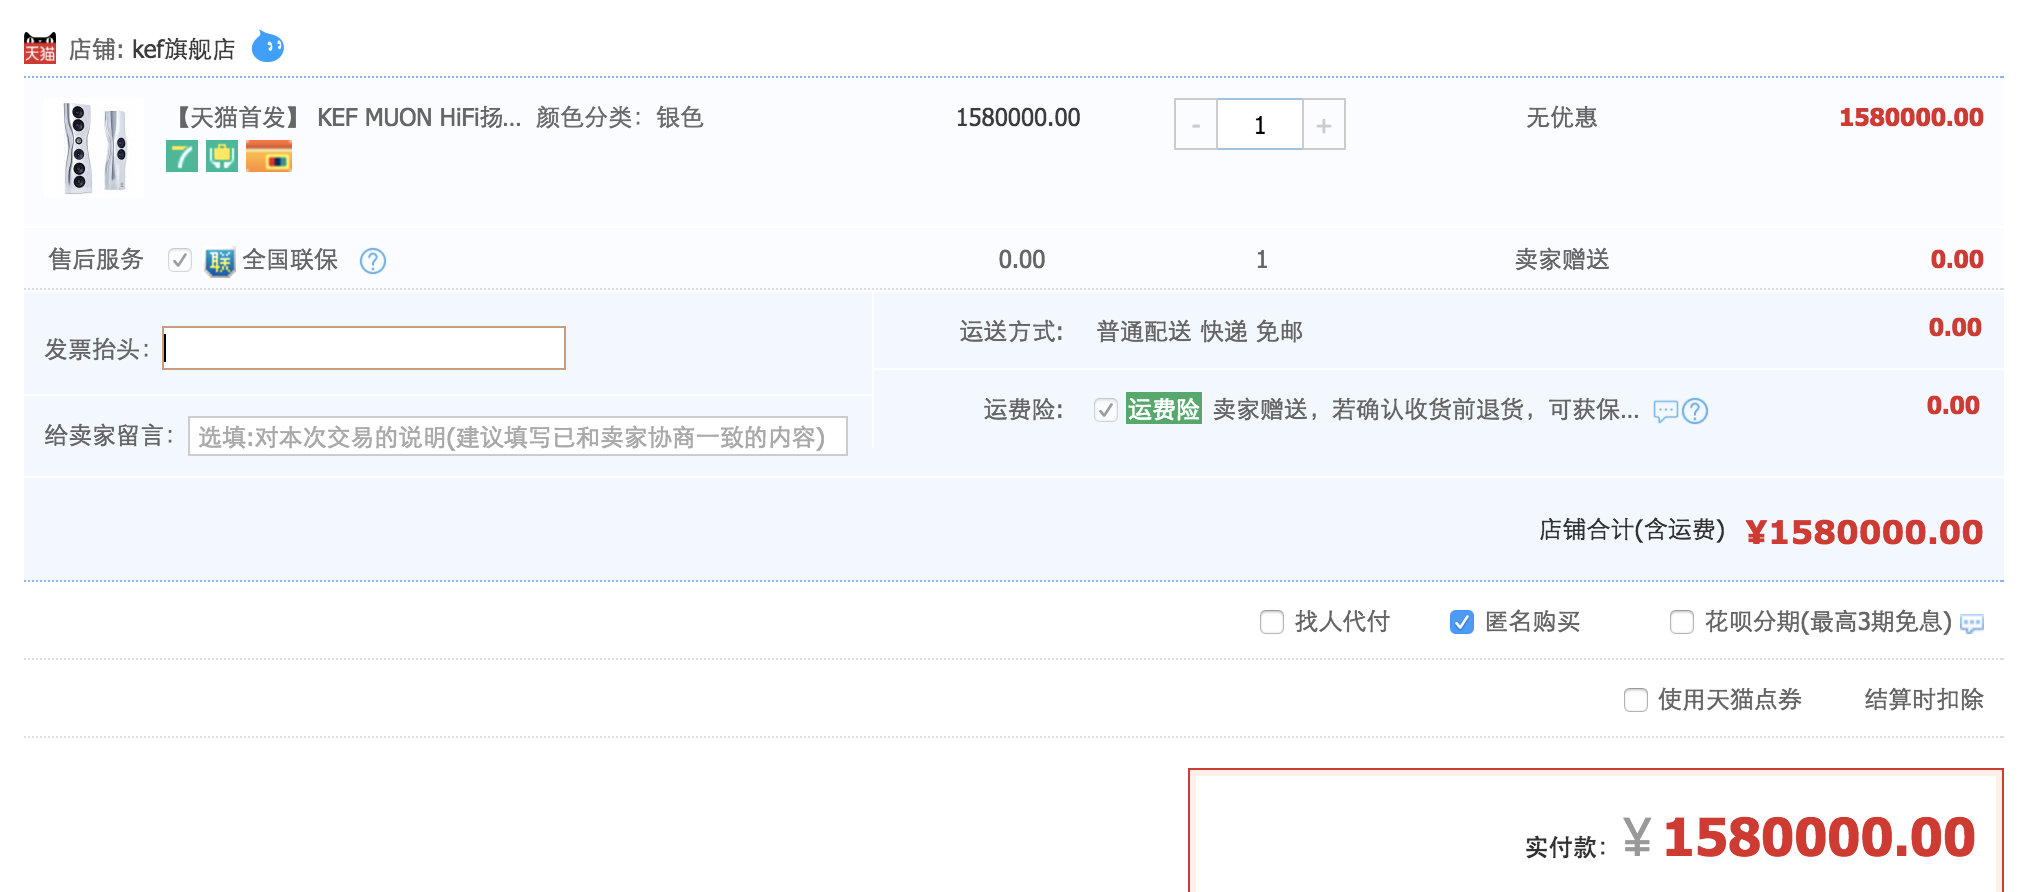Viewport: 2036px width, 892px height.
Task: Focus the 发票抬头 input field
Action: tap(364, 348)
